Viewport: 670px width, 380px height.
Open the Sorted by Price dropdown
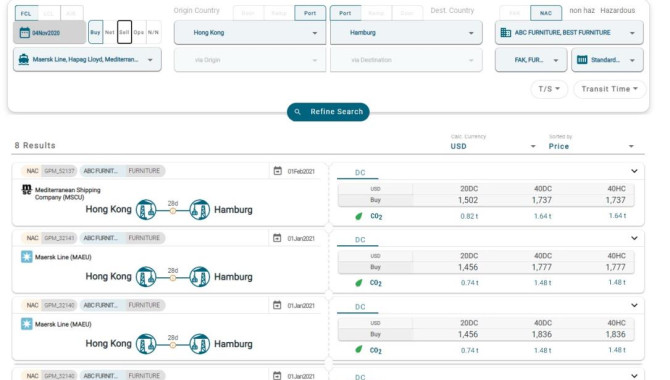pyautogui.click(x=591, y=146)
